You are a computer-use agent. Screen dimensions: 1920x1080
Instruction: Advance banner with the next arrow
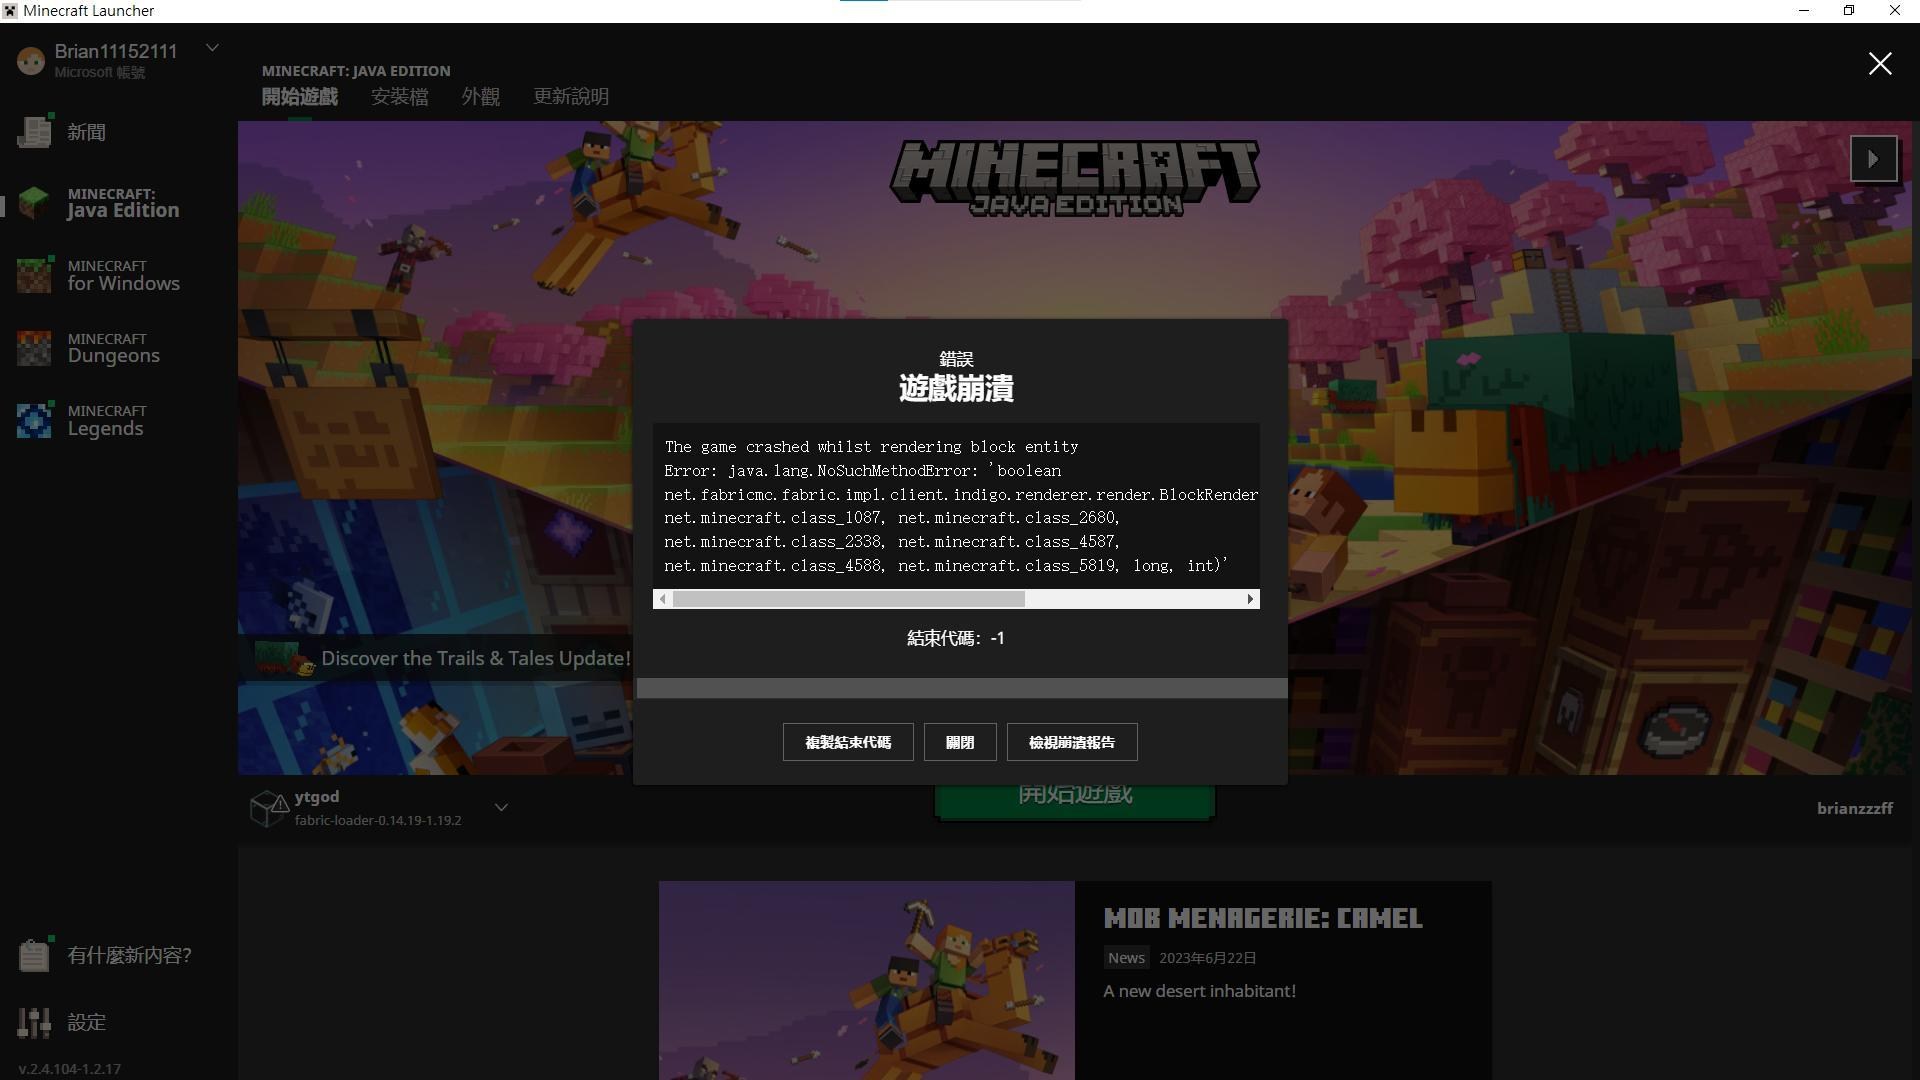click(x=1874, y=159)
